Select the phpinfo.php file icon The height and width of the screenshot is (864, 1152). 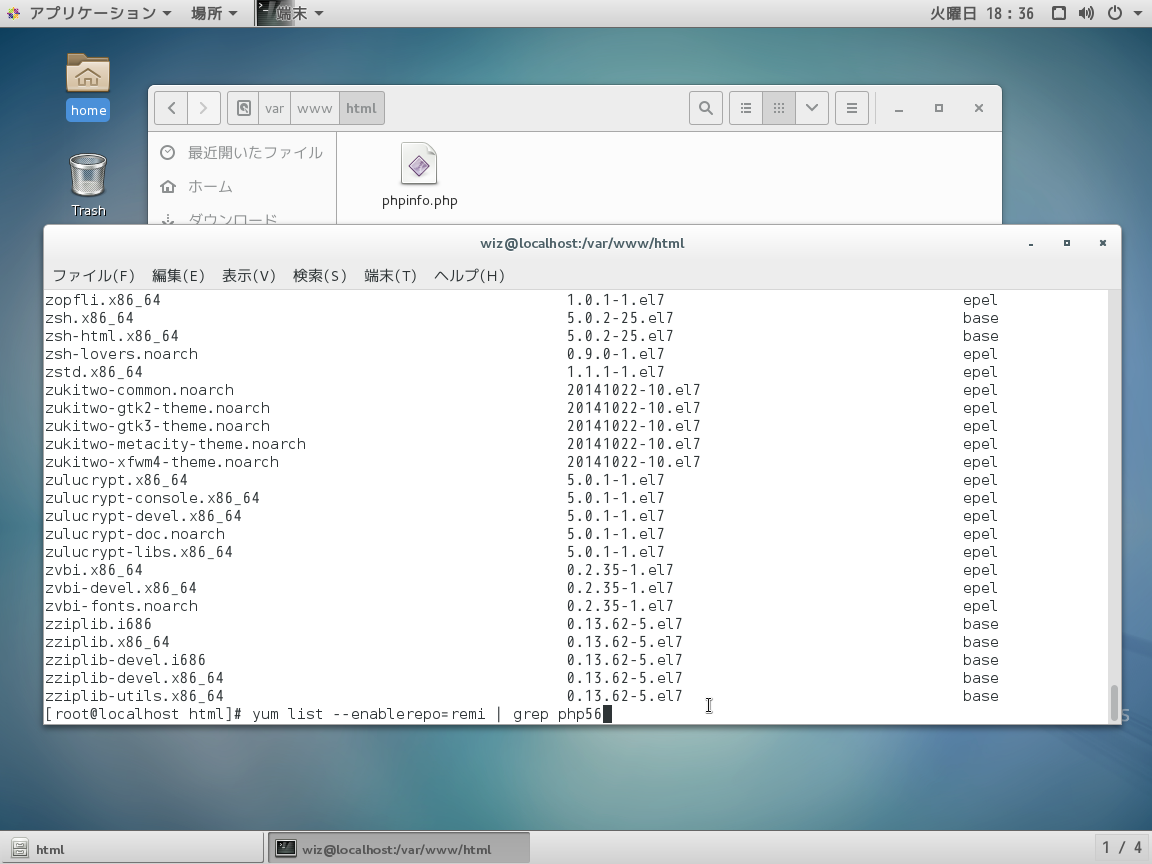[x=419, y=165]
